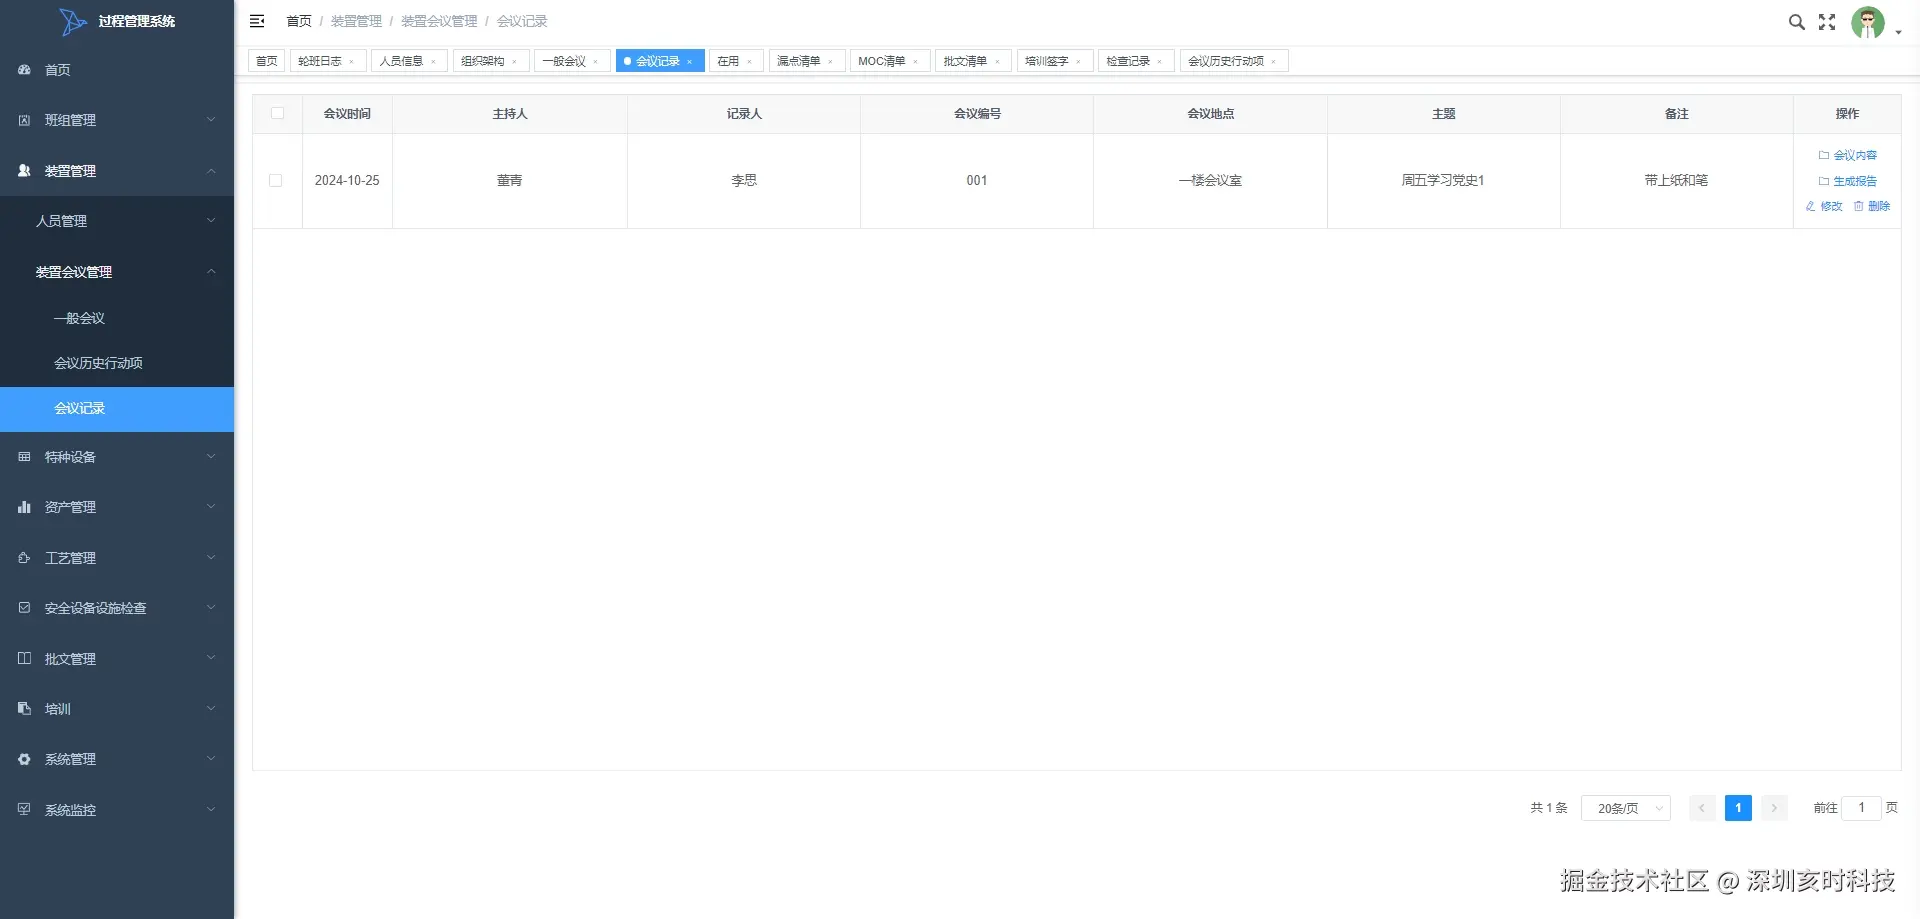Check the select-all header checkbox
This screenshot has height=919, width=1920.
[x=278, y=113]
